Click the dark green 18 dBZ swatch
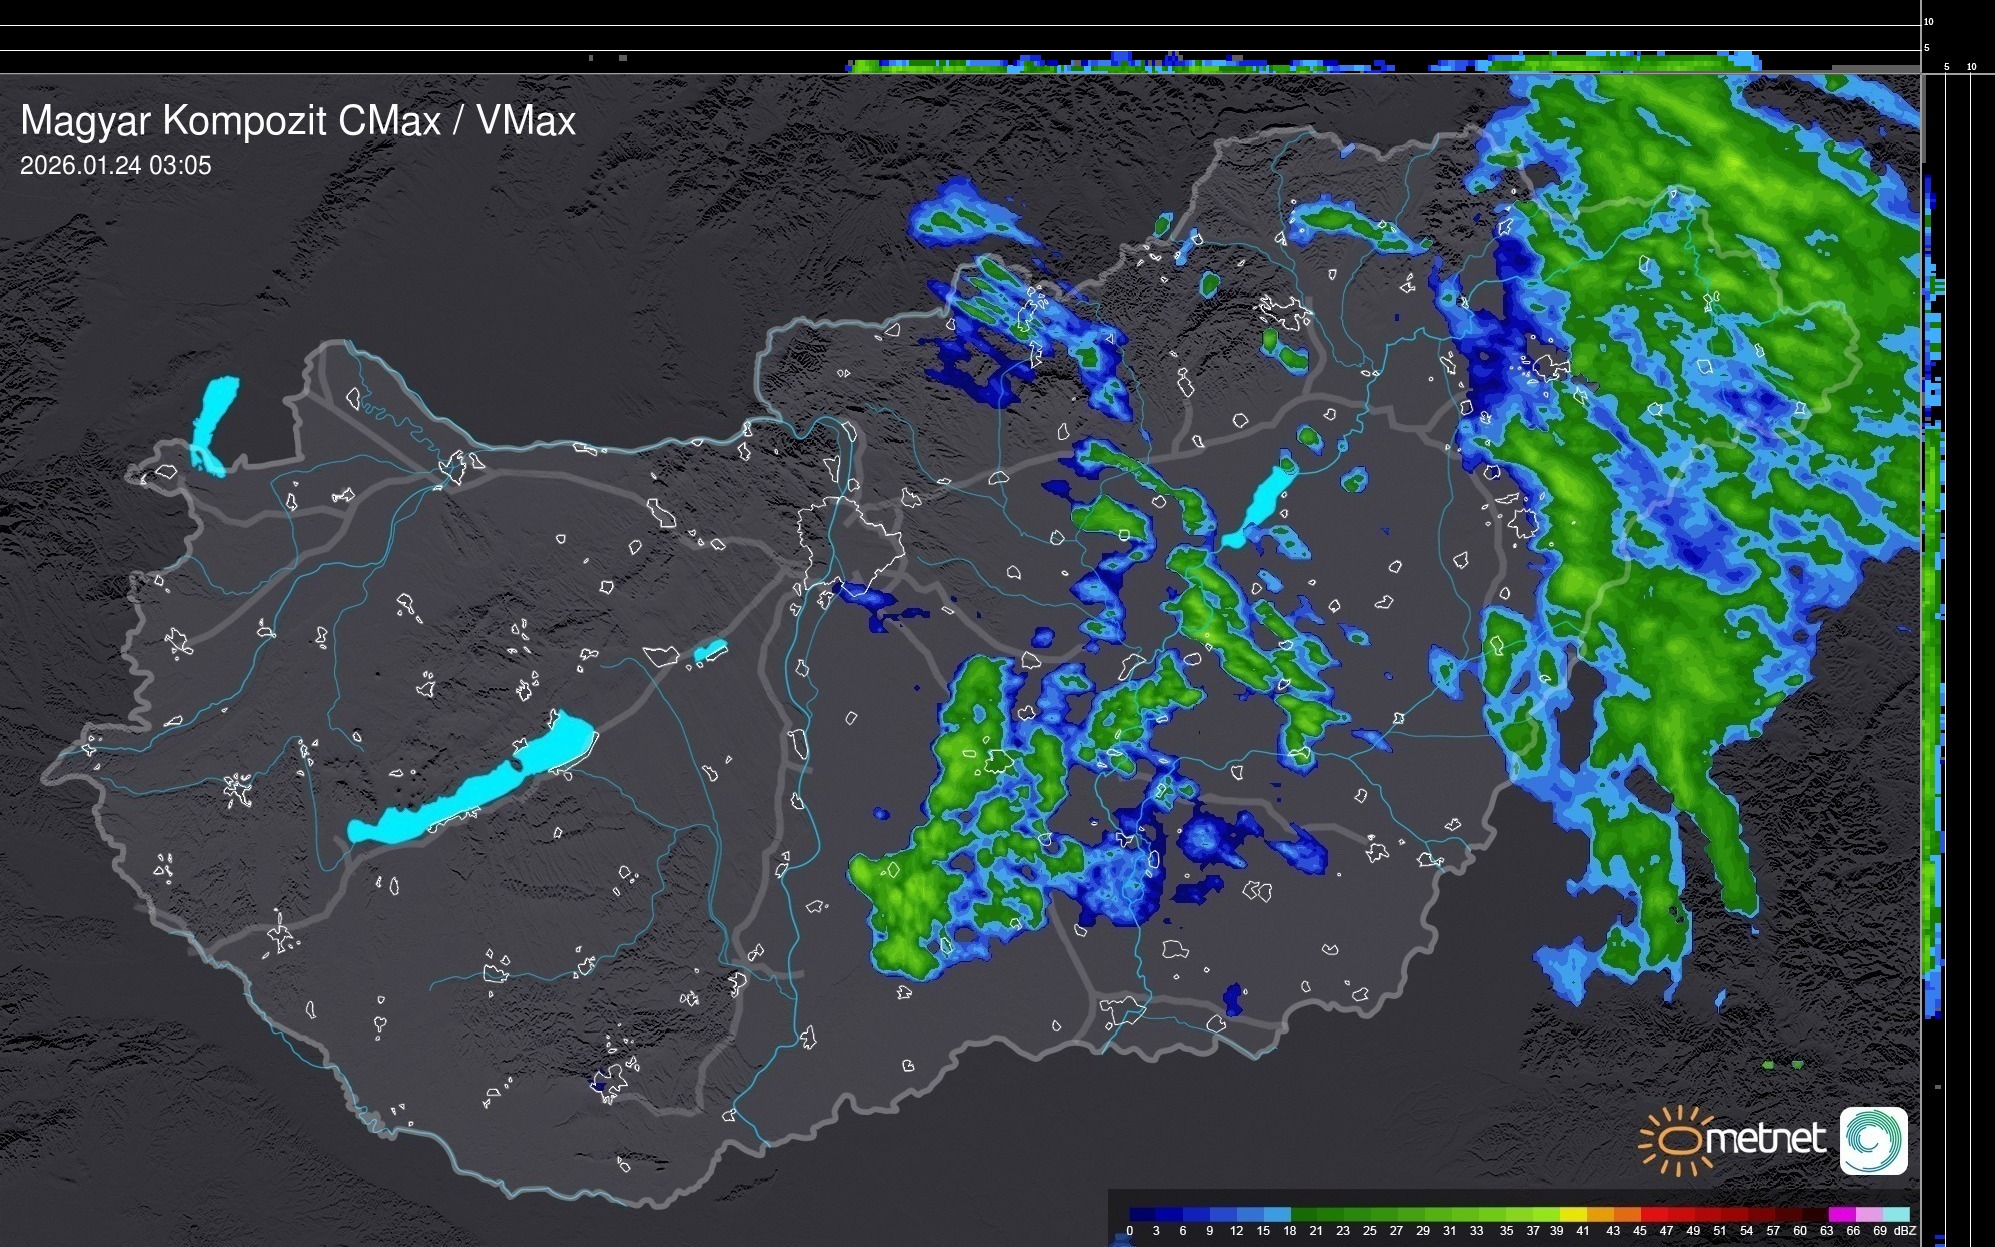Image resolution: width=1995 pixels, height=1247 pixels. tap(1303, 1215)
